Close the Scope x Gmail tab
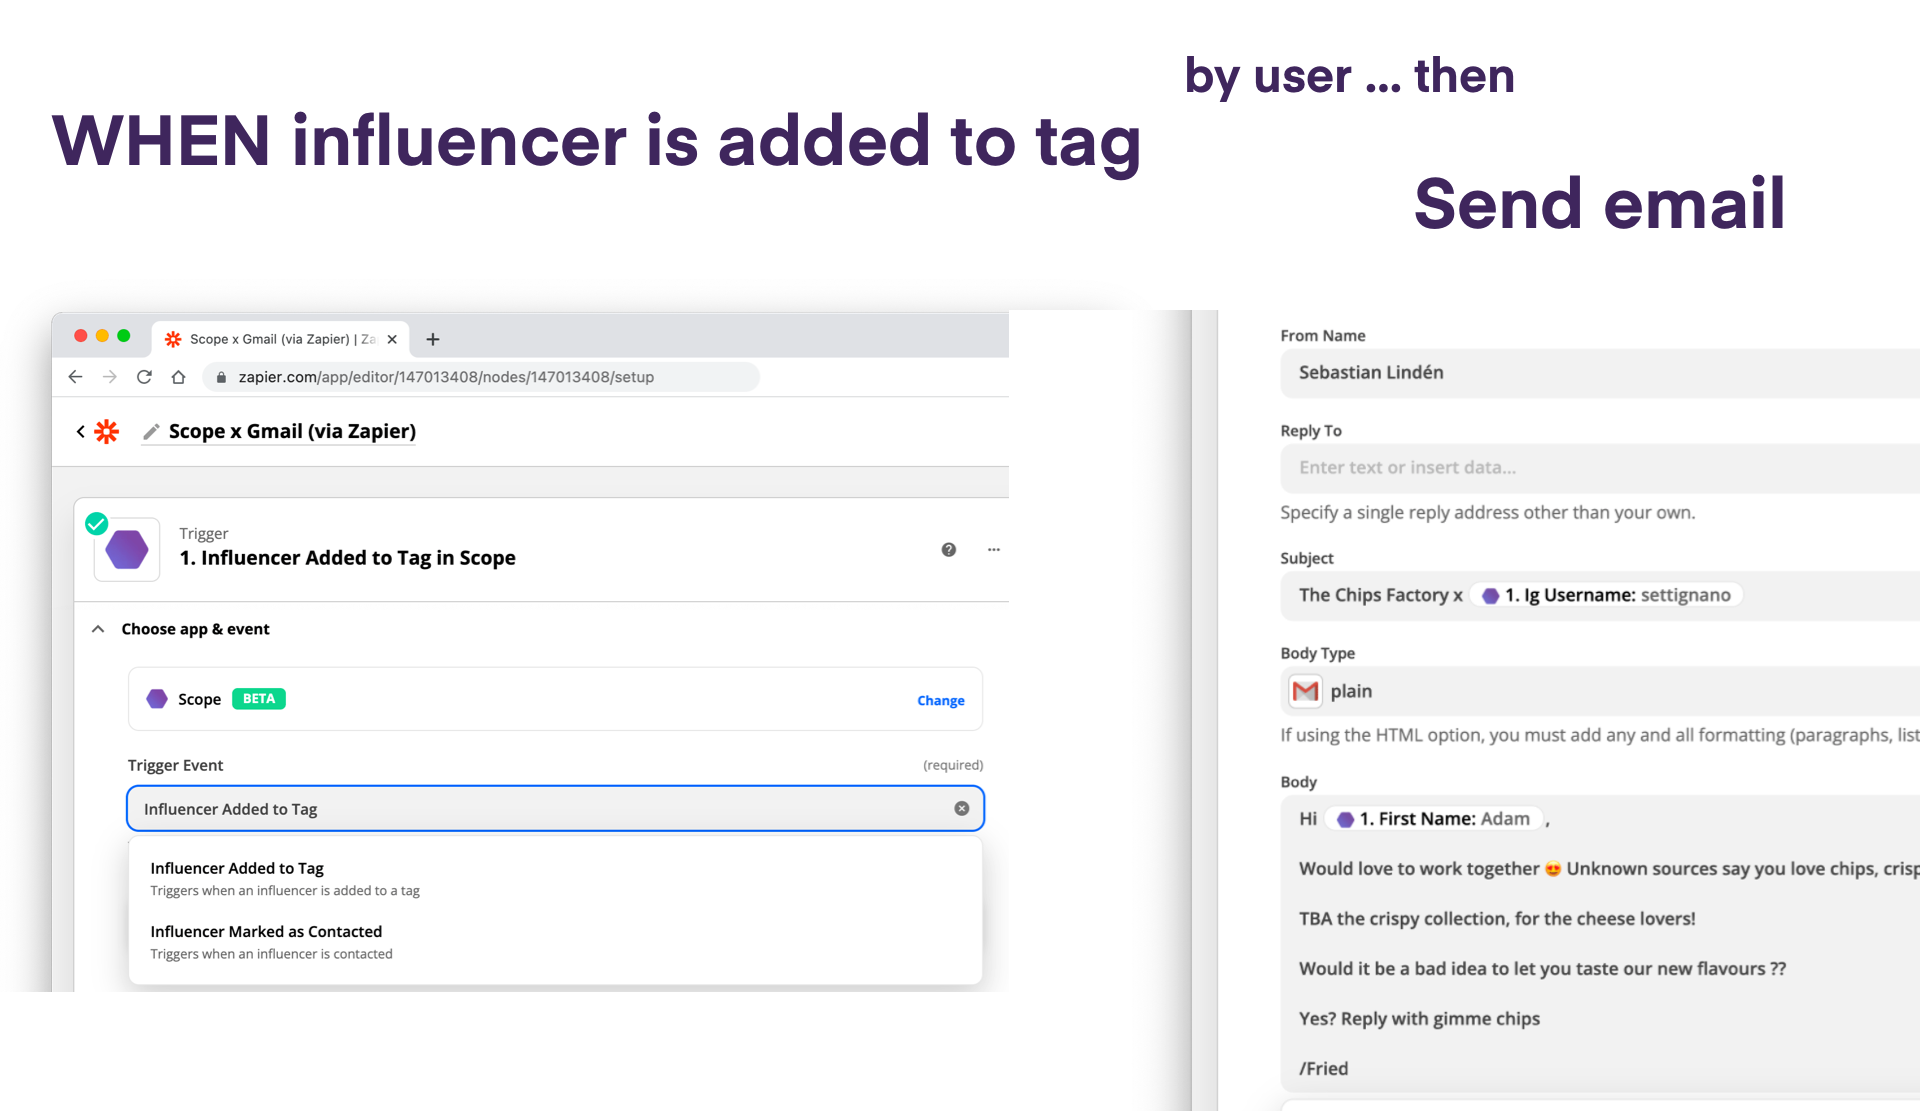The image size is (1920, 1111). (392, 339)
